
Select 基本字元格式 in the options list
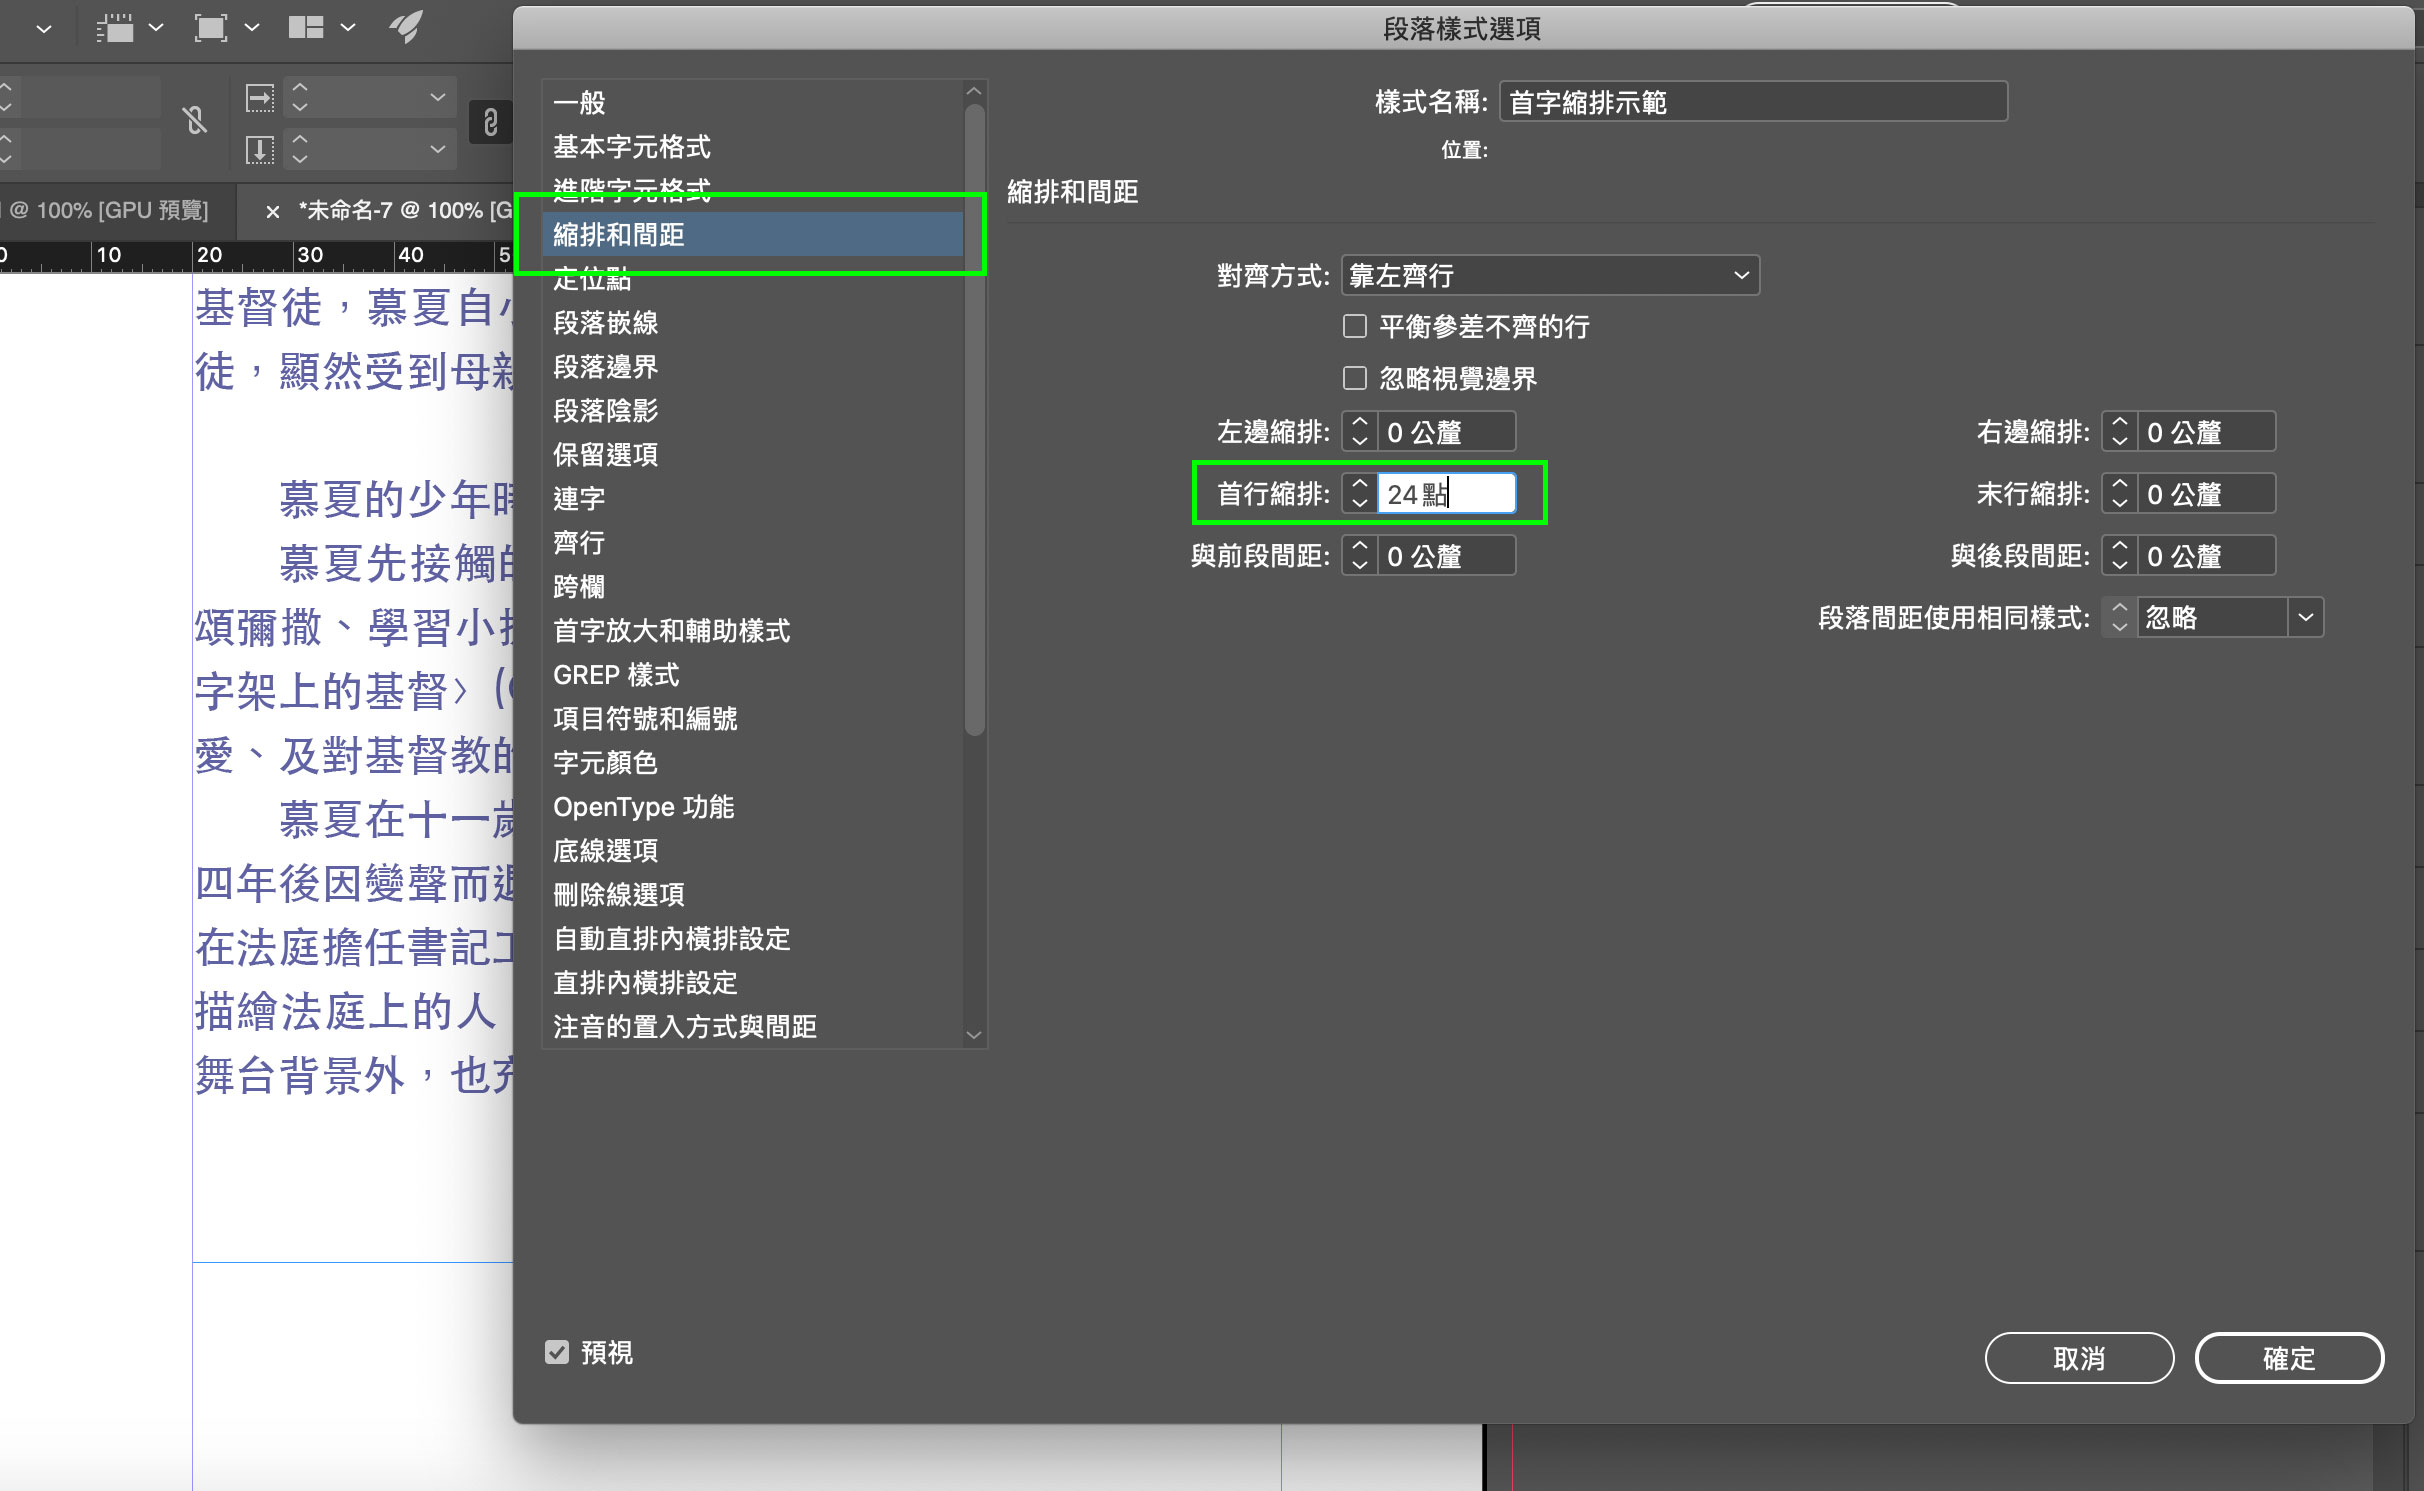pos(631,147)
